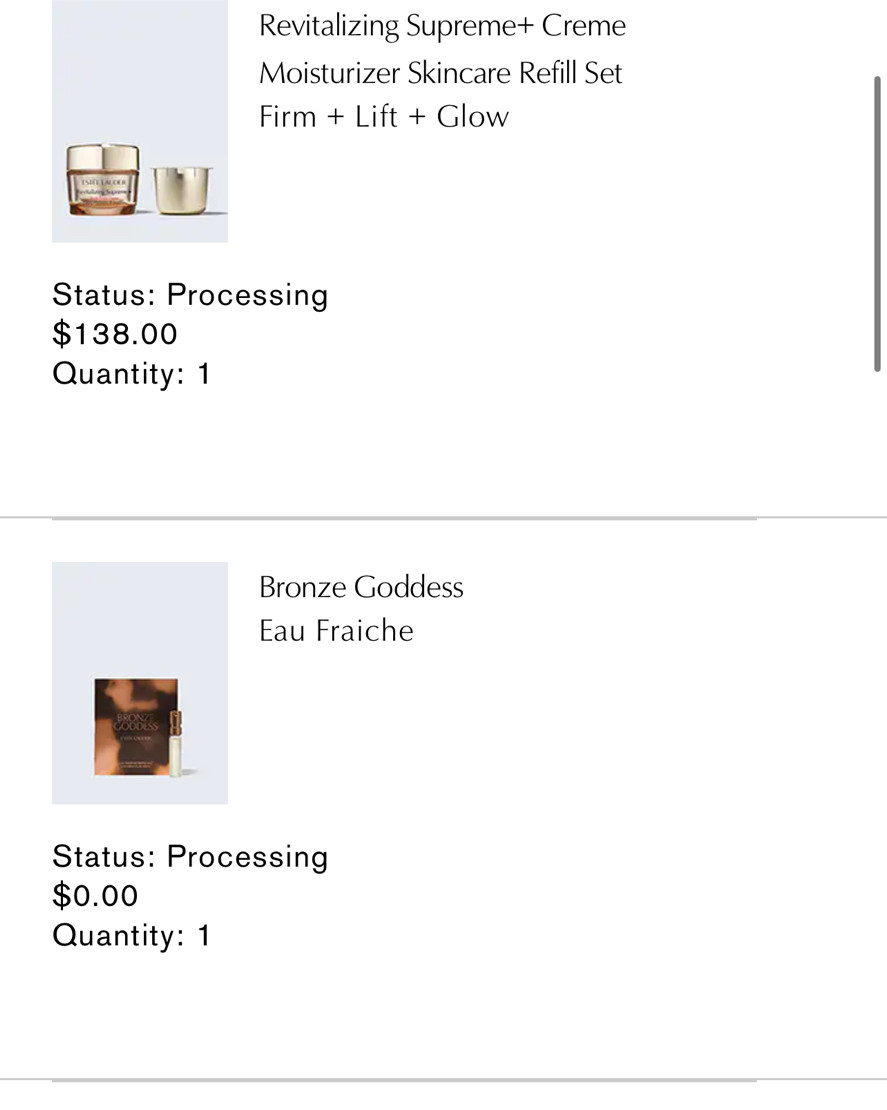Open the Bronze Goddess product thumbnail
Screen dimensions: 887x1110
[139, 683]
